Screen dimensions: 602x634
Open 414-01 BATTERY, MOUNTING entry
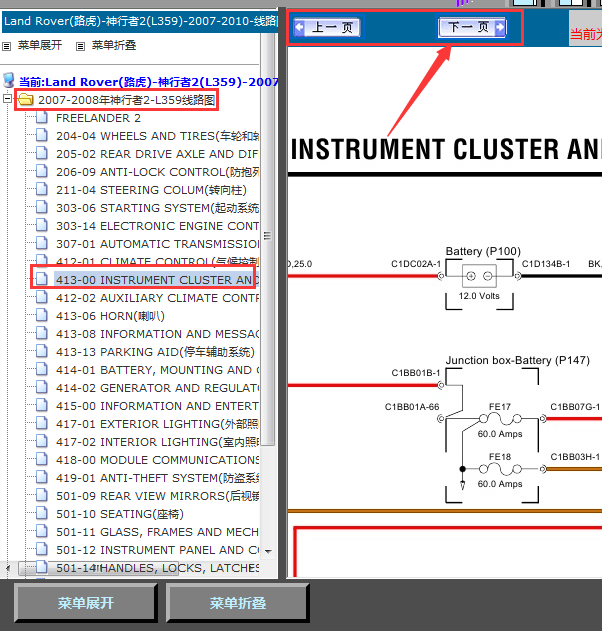[x=157, y=370]
